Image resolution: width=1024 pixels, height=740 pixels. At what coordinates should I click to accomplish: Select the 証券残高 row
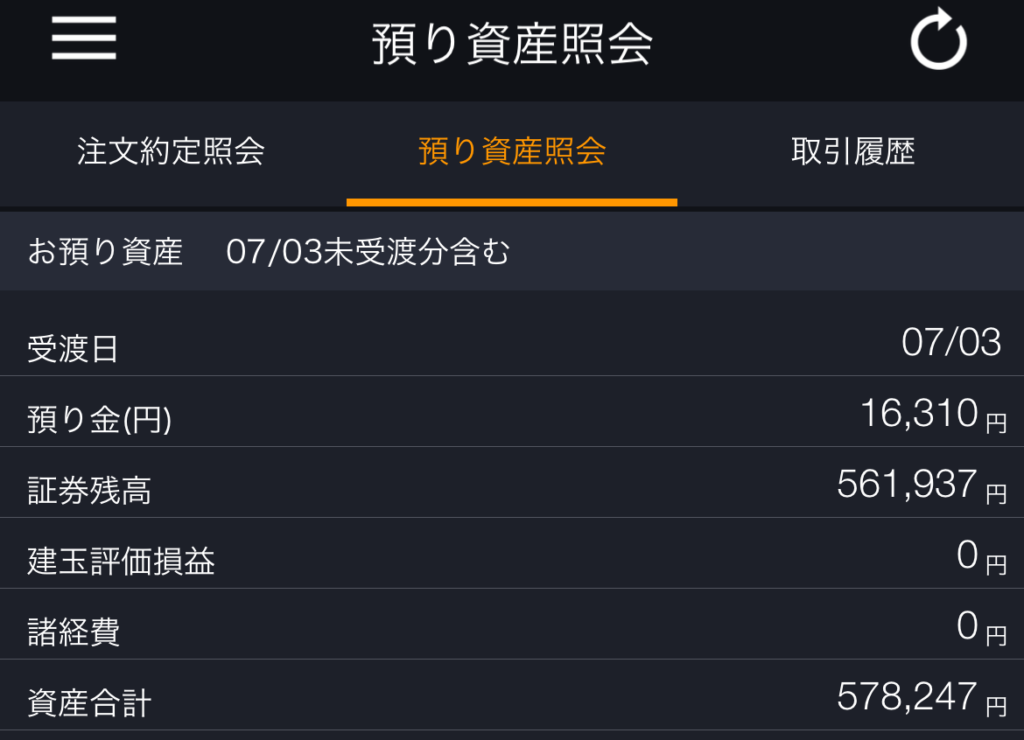pyautogui.click(x=512, y=483)
